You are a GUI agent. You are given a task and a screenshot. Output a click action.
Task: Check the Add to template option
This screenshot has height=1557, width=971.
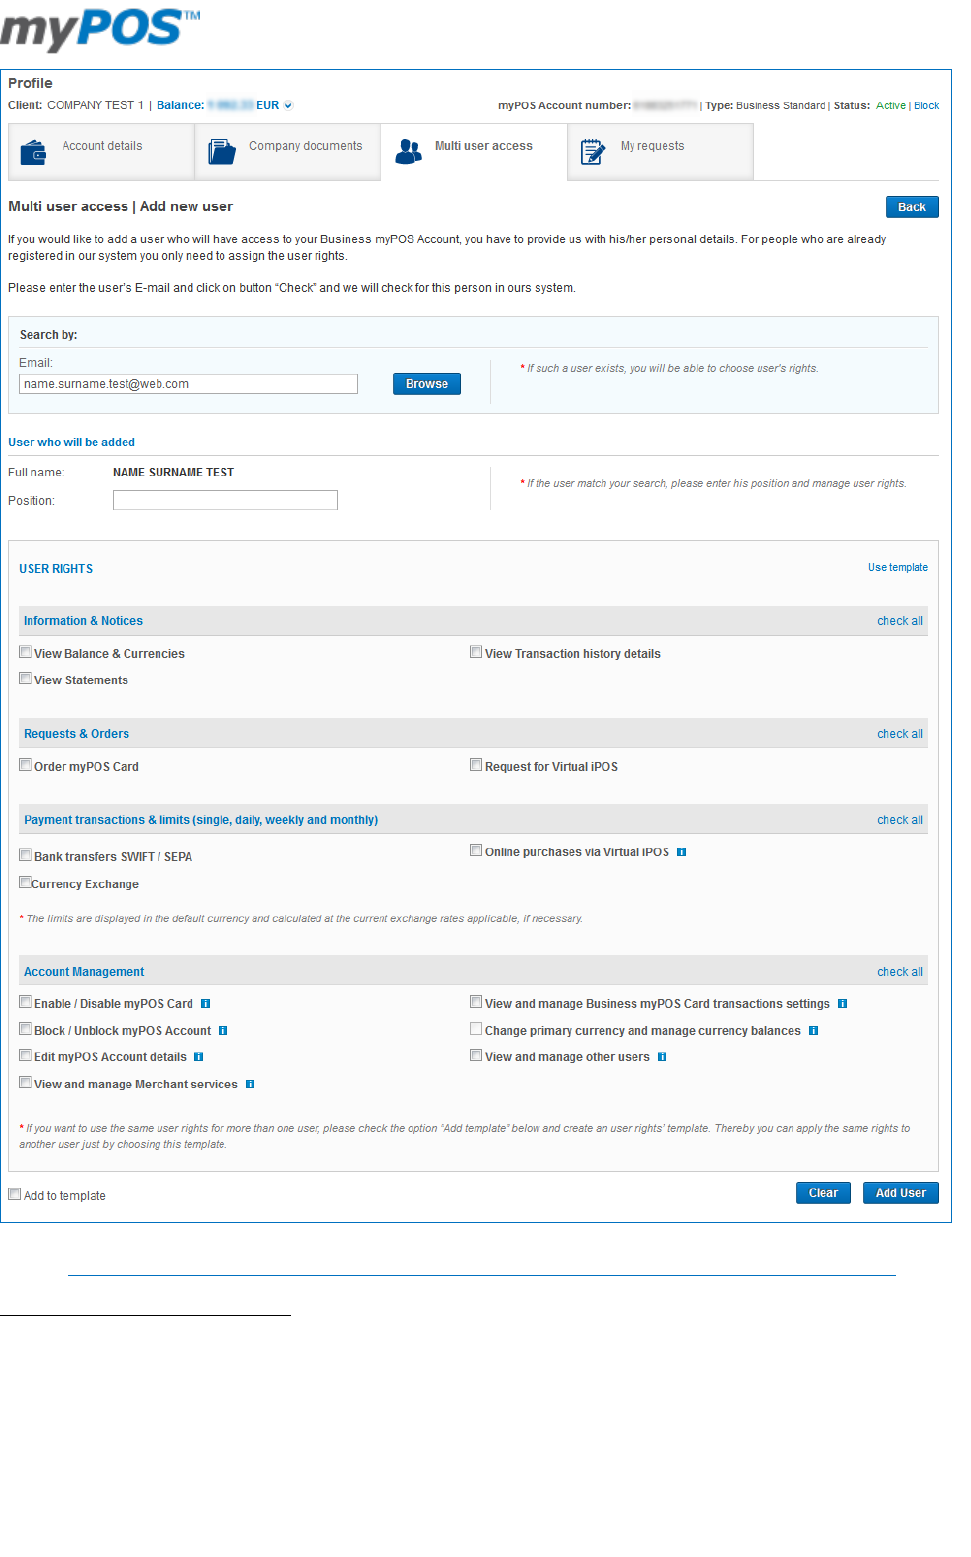15,1194
